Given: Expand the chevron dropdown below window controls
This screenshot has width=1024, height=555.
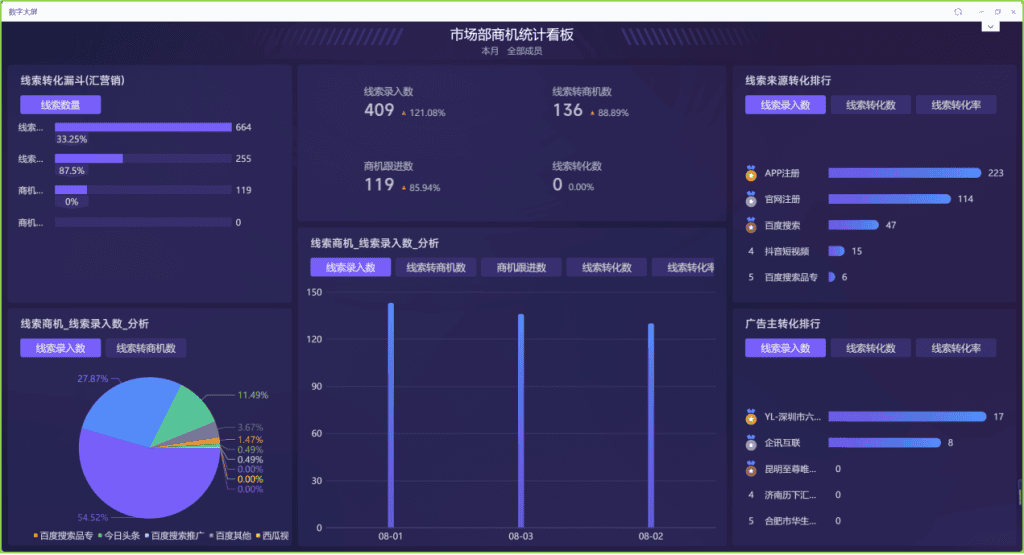Looking at the screenshot, I should click(990, 26).
